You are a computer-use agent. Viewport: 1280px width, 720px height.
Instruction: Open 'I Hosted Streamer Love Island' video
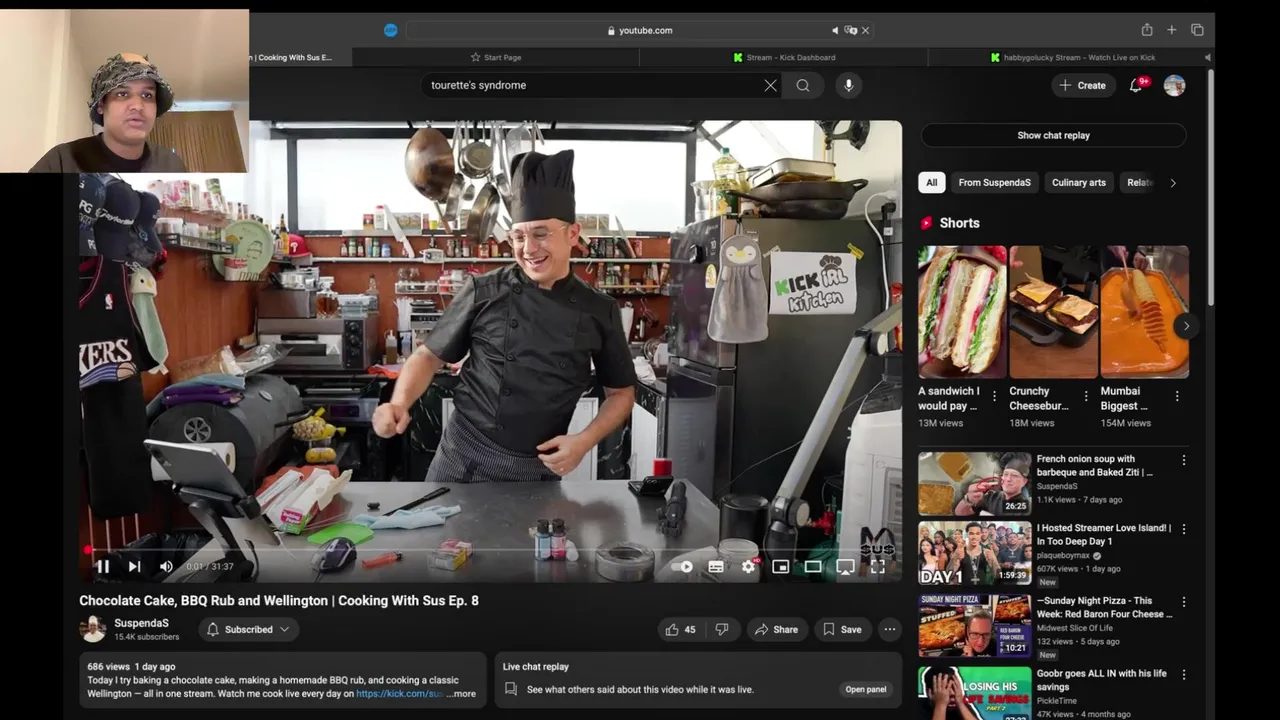click(974, 553)
